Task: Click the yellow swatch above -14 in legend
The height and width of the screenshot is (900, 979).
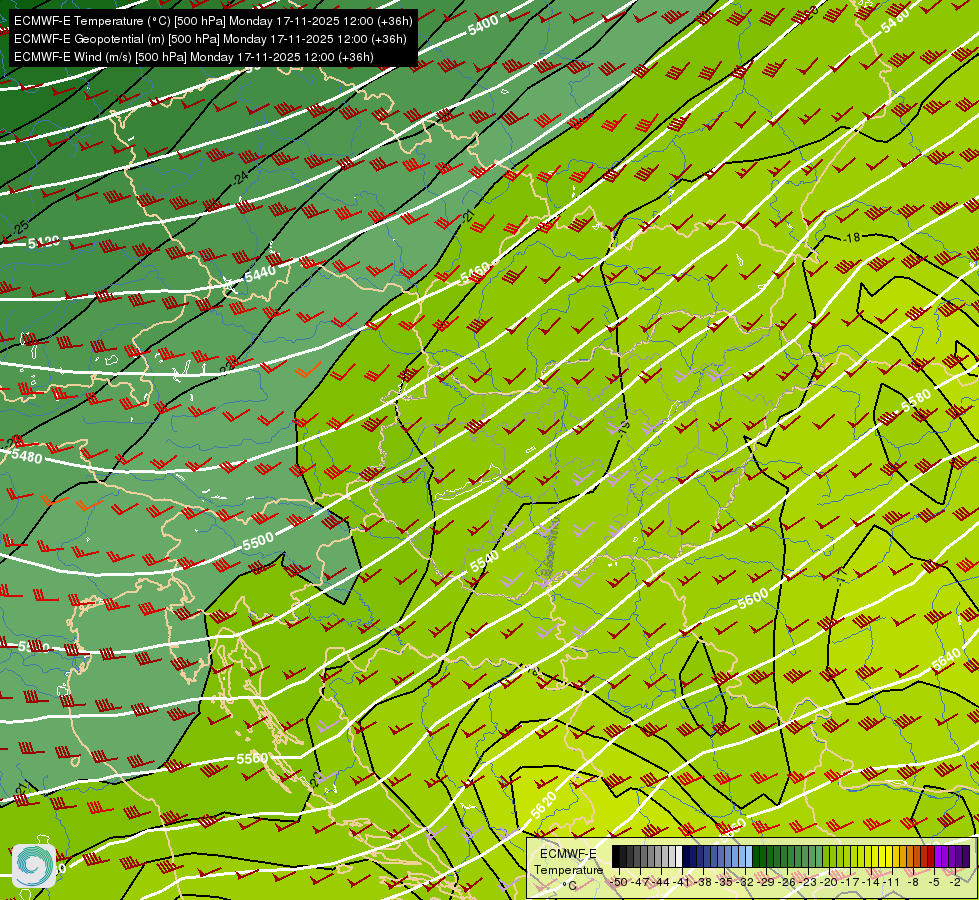Action: click(875, 856)
